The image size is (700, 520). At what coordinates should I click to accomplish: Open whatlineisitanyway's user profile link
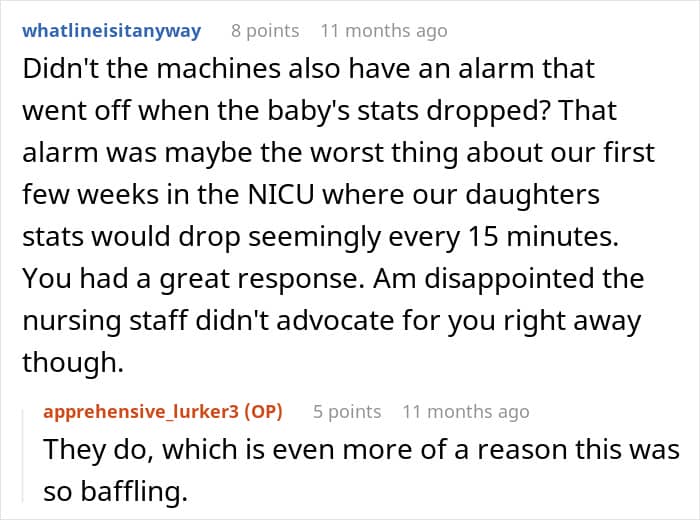112,31
